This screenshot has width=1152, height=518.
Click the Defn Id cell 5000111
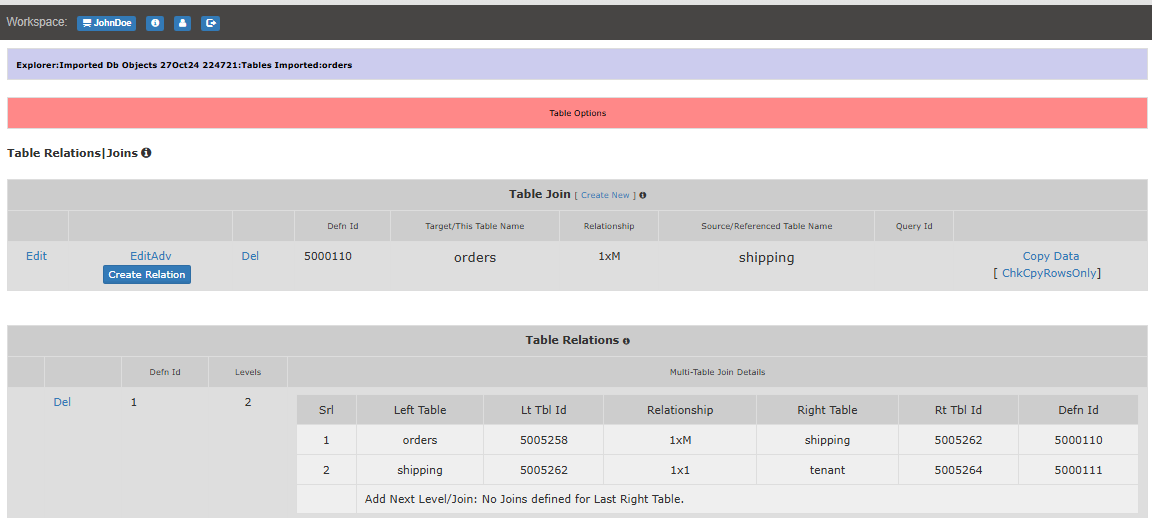pyautogui.click(x=1078, y=470)
